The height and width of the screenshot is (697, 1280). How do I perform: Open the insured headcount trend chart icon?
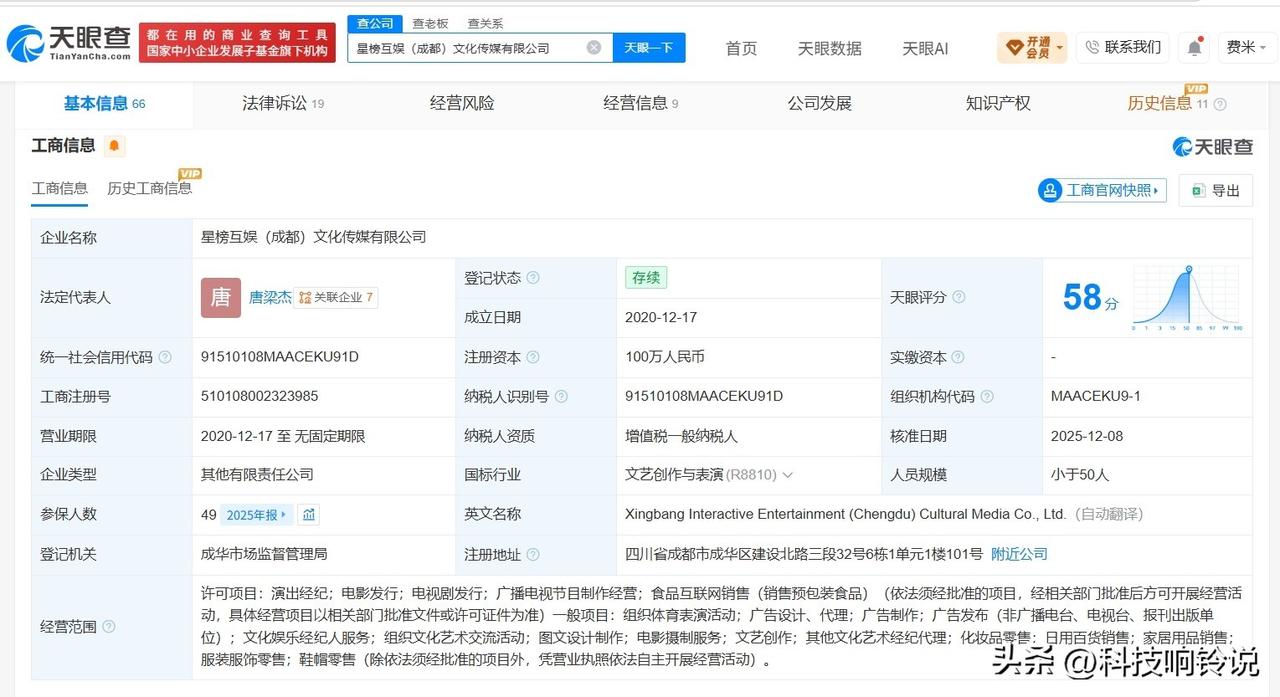(309, 515)
